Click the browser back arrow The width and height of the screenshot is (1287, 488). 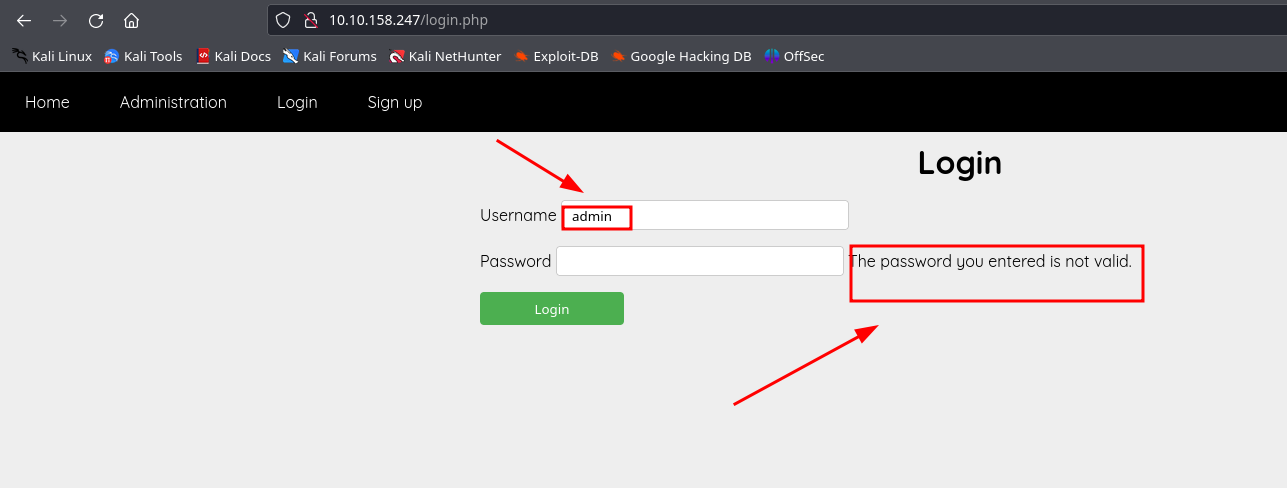(24, 20)
